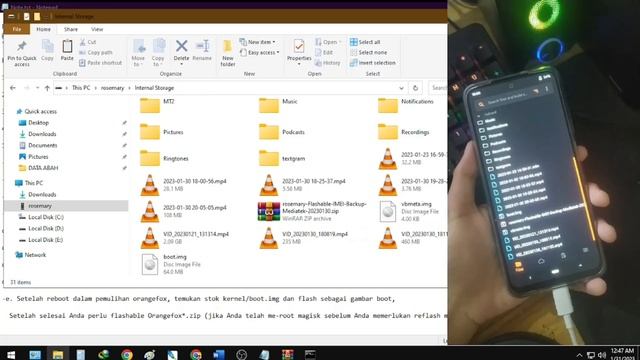Switch to the View ribbon tab
The width and height of the screenshot is (640, 360).
[x=97, y=29]
